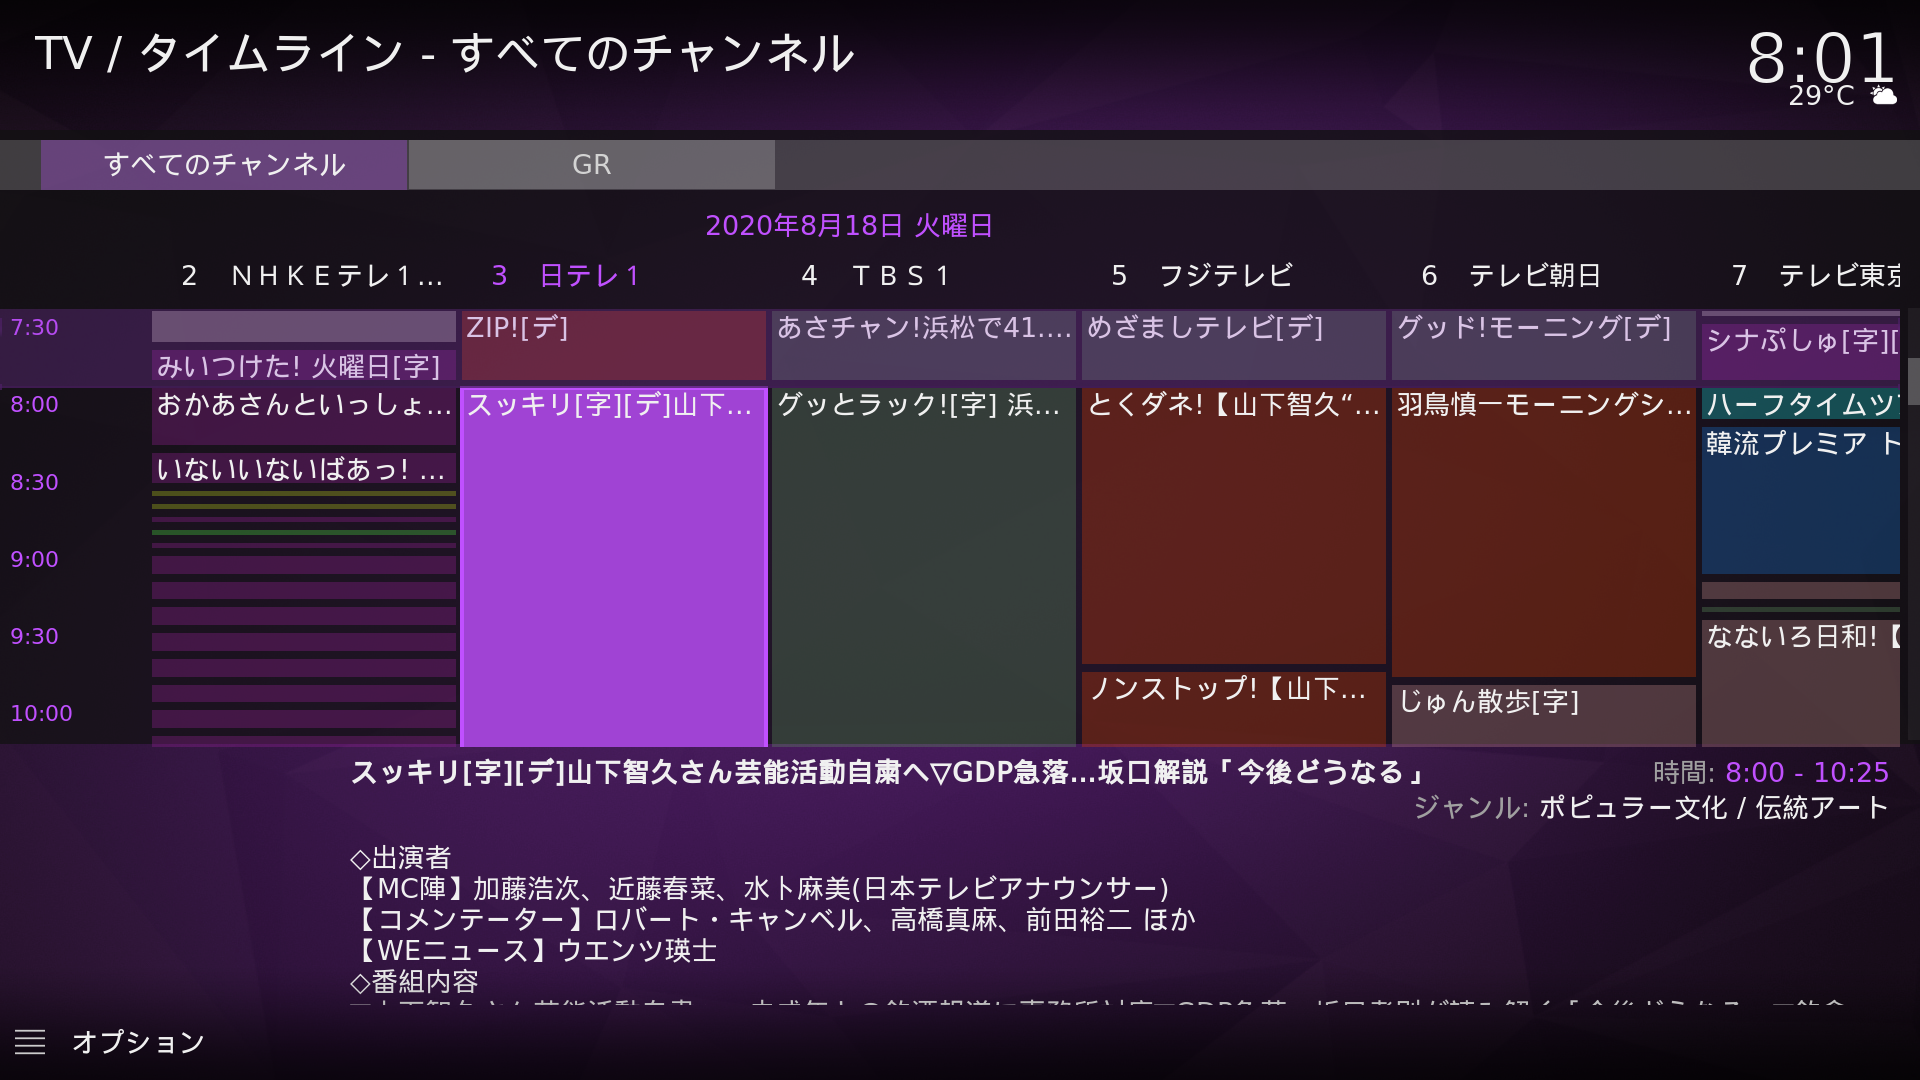This screenshot has height=1080, width=1920.
Task: Click the 7:30 time marker
Action: coord(34,327)
